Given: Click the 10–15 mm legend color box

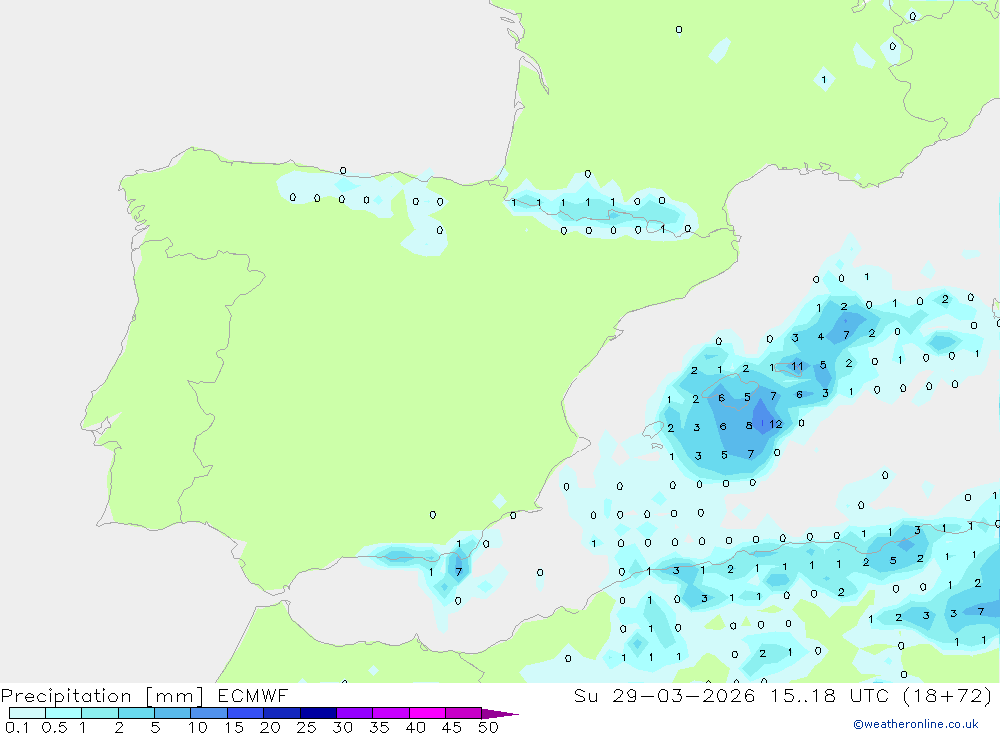Looking at the screenshot, I should click(209, 713).
